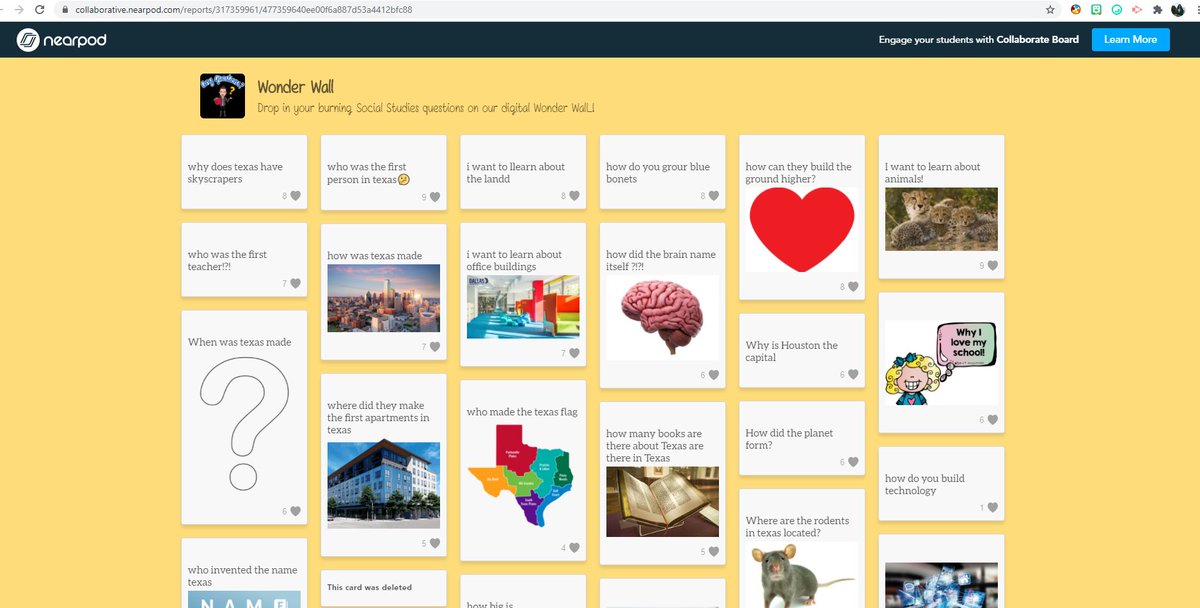The image size is (1200, 608).
Task: Open the 'Why I love my school!' cartoon image
Action: (941, 362)
